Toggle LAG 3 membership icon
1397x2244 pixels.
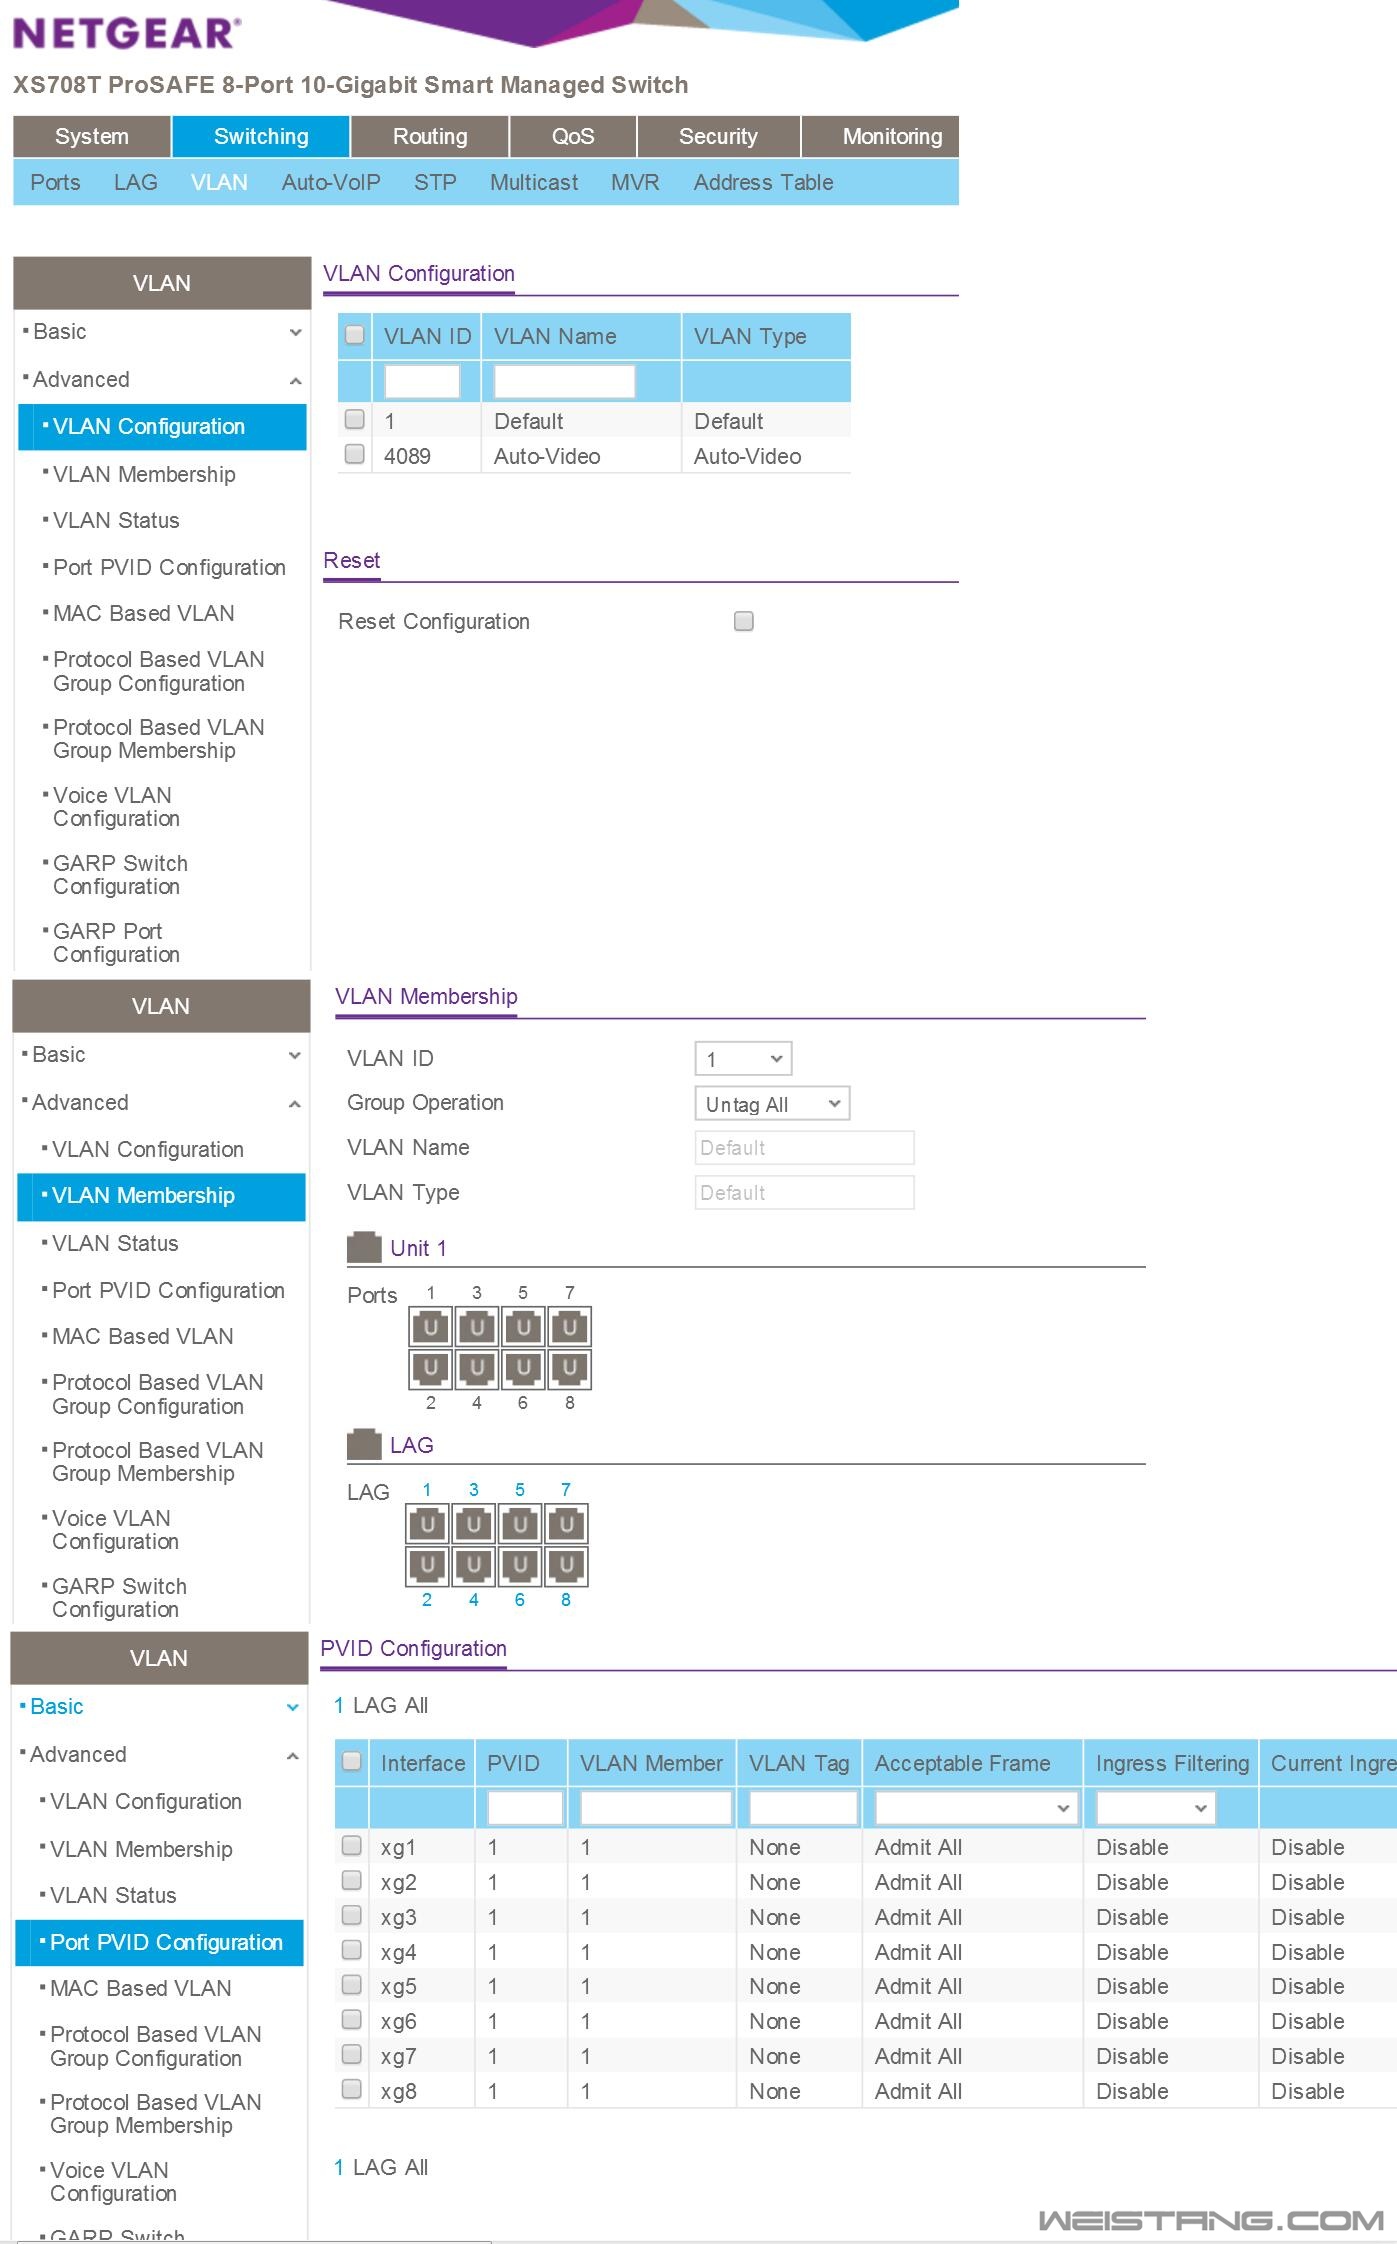click(x=474, y=1524)
